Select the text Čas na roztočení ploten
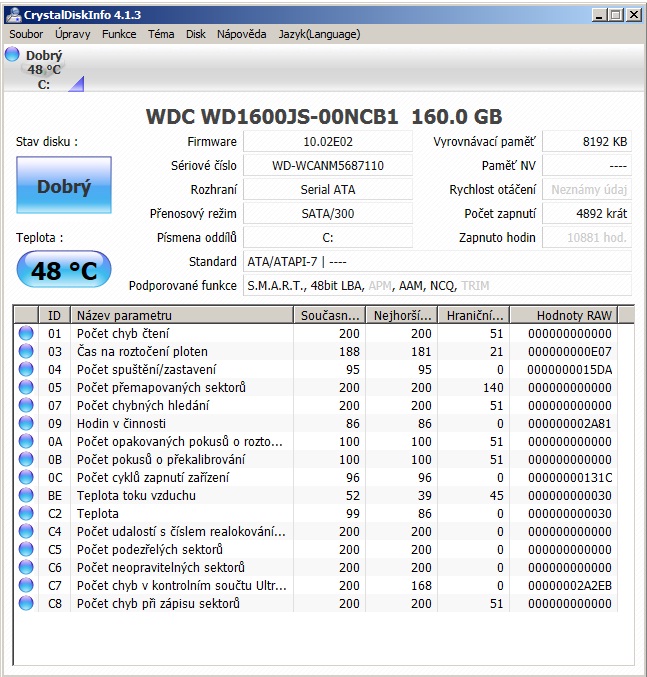Viewport: 647px width, 677px height. [x=142, y=351]
